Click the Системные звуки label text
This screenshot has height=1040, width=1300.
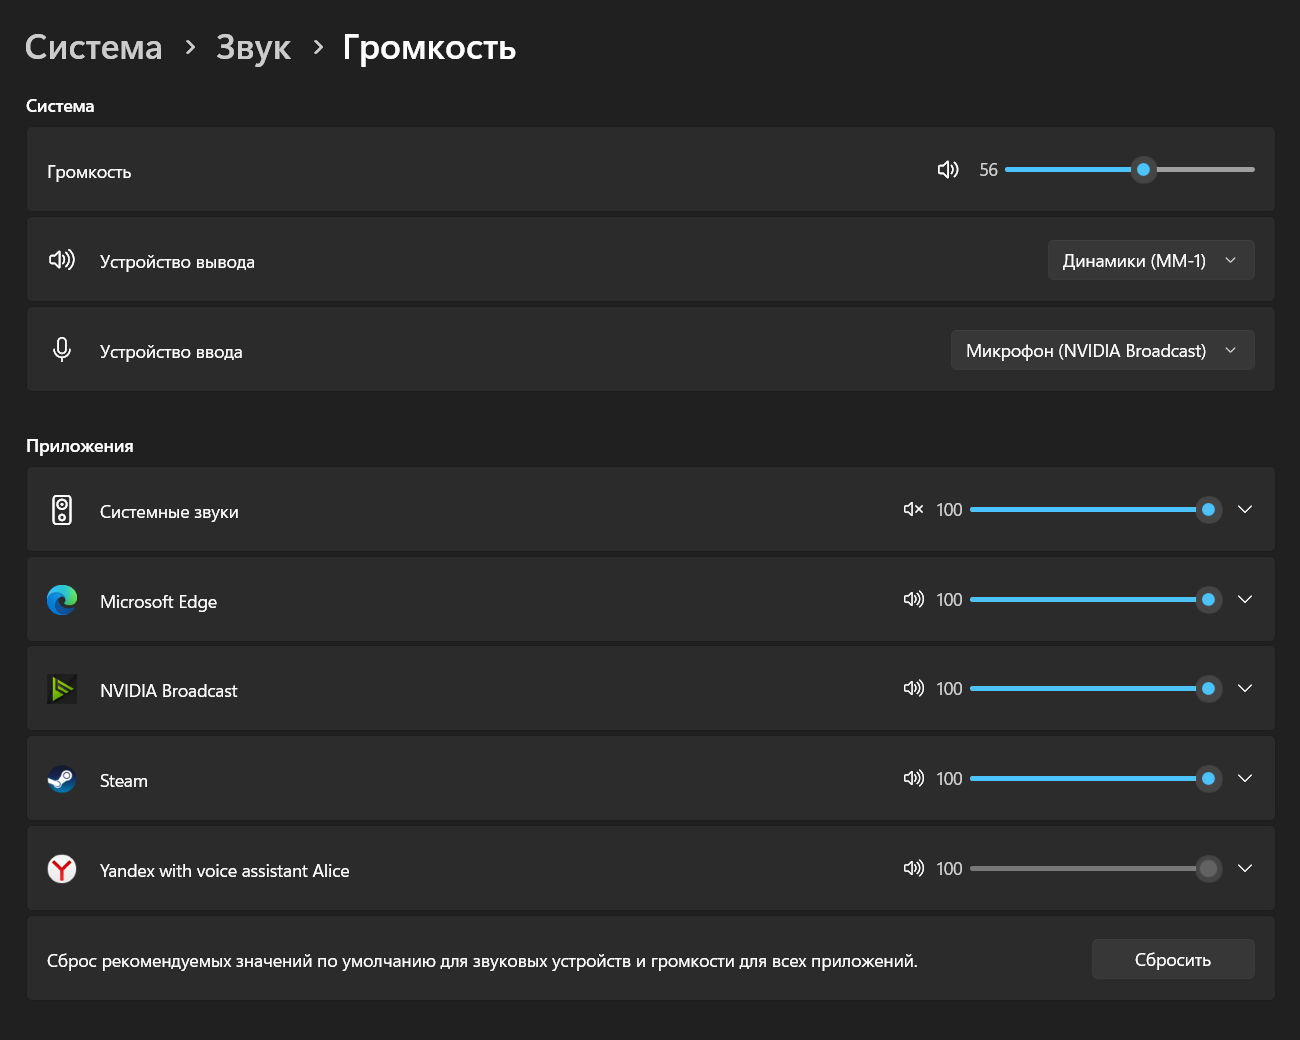point(169,512)
